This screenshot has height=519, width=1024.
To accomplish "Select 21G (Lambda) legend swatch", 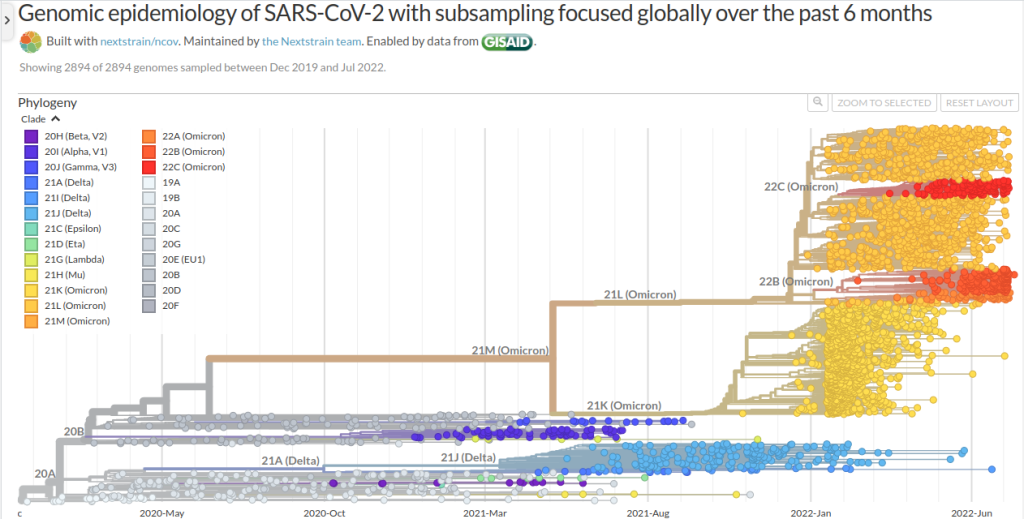I will [31, 259].
